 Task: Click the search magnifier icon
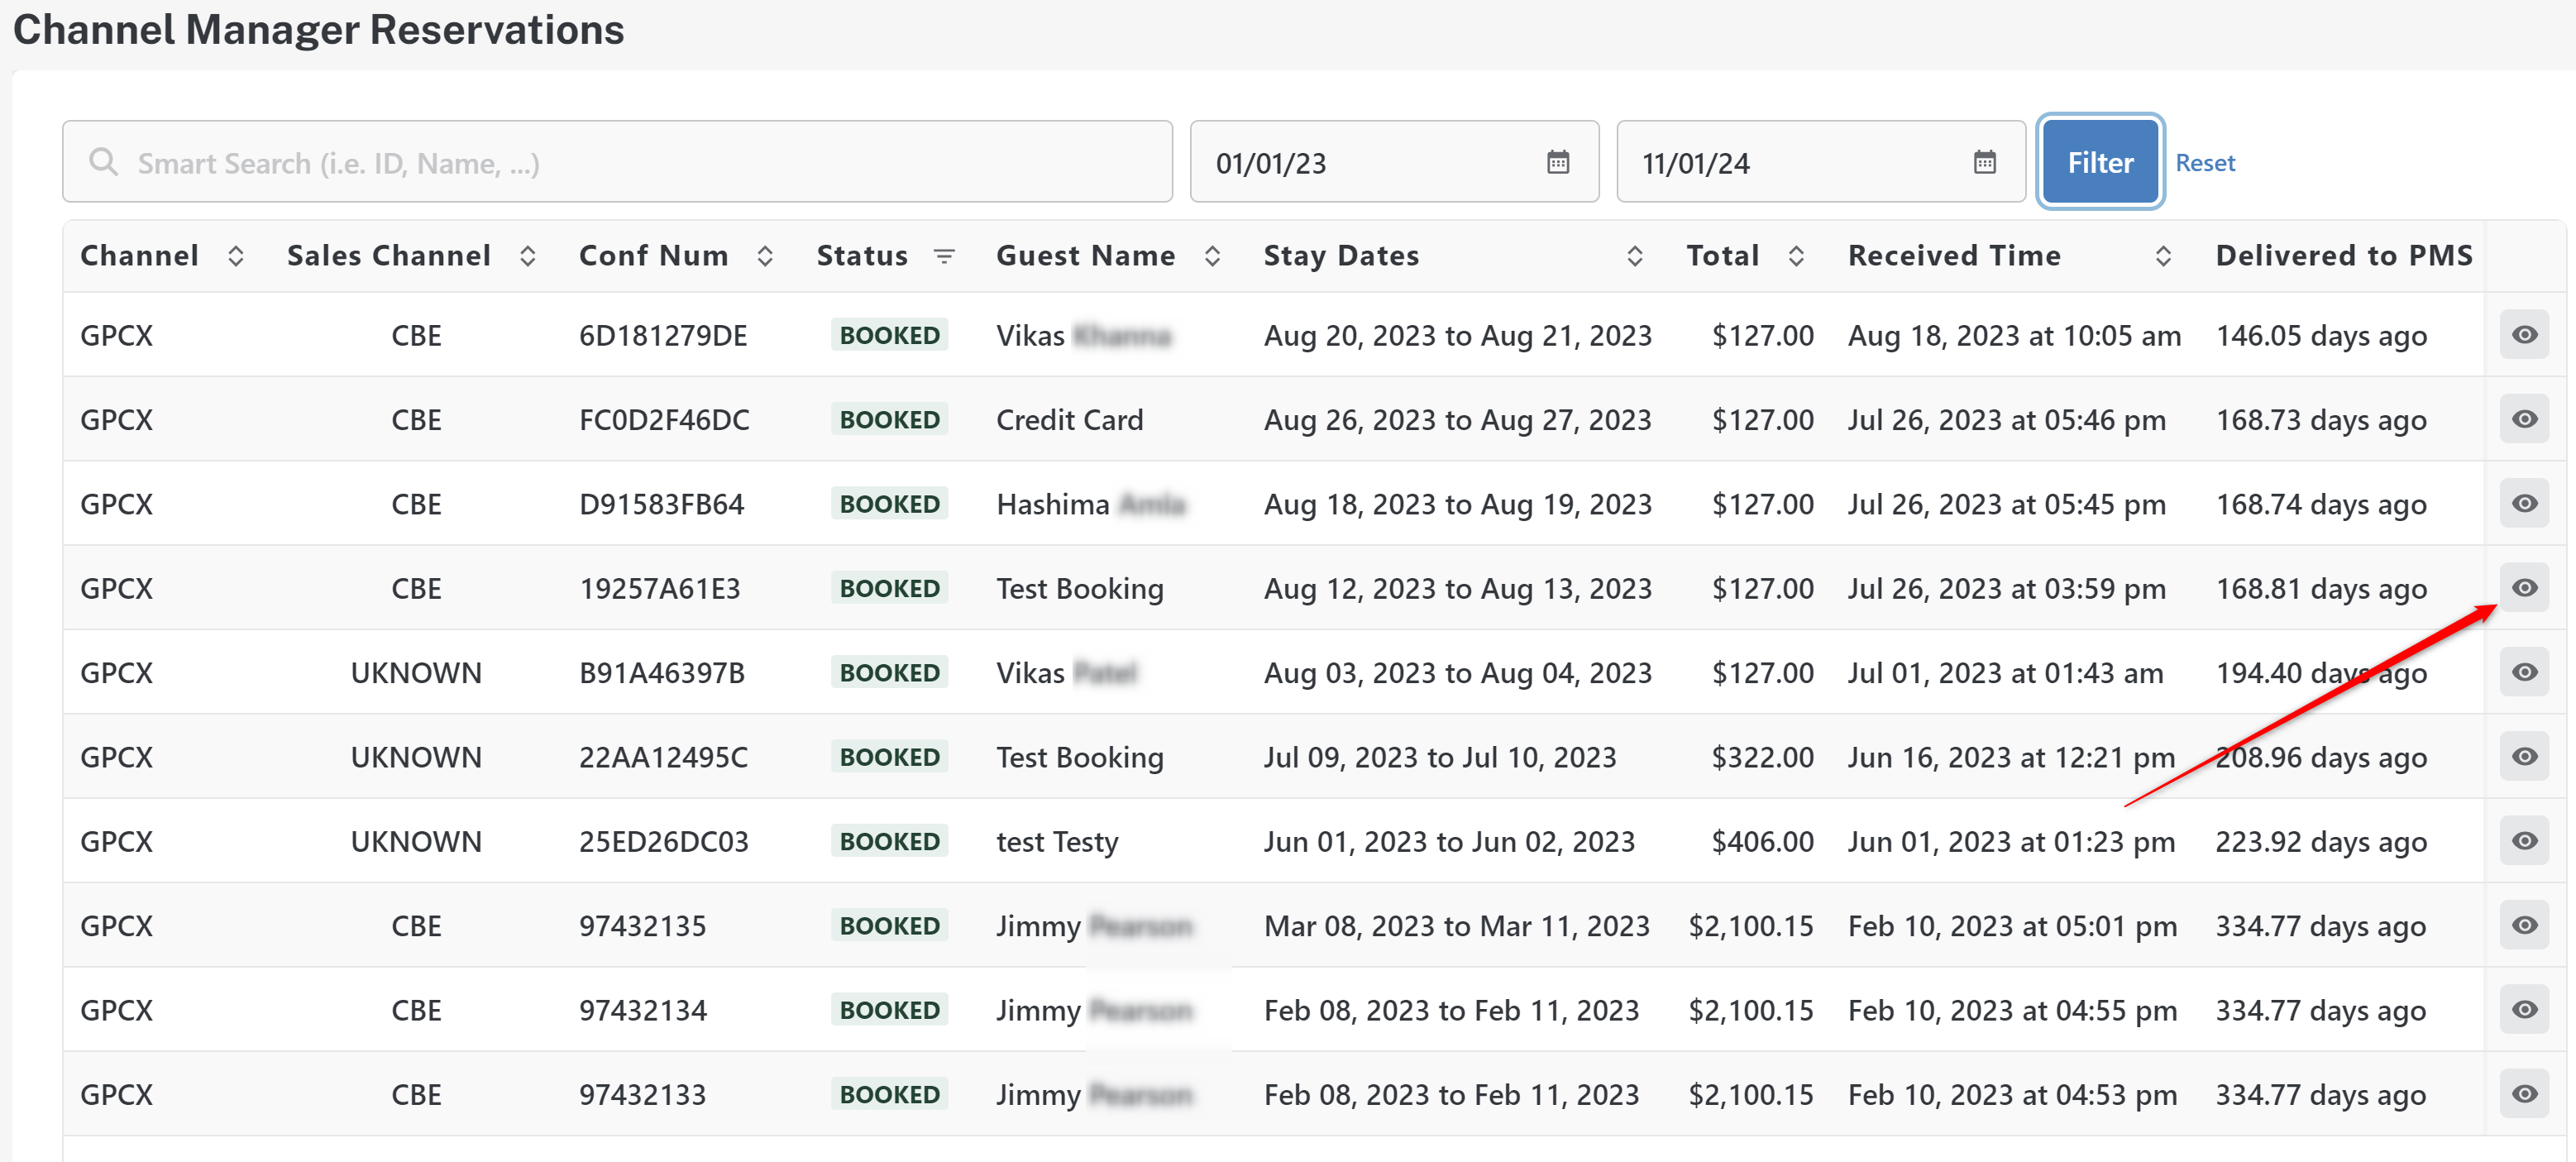pos(103,162)
